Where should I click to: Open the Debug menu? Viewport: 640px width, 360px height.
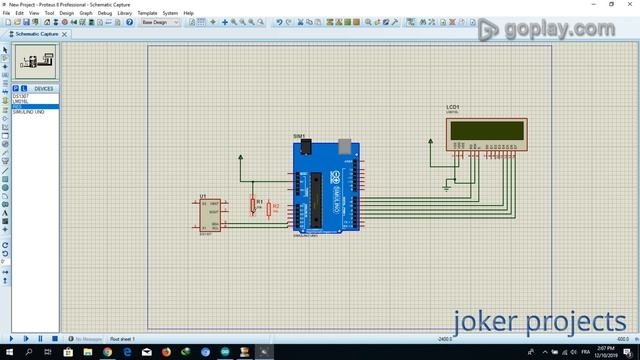[105, 13]
